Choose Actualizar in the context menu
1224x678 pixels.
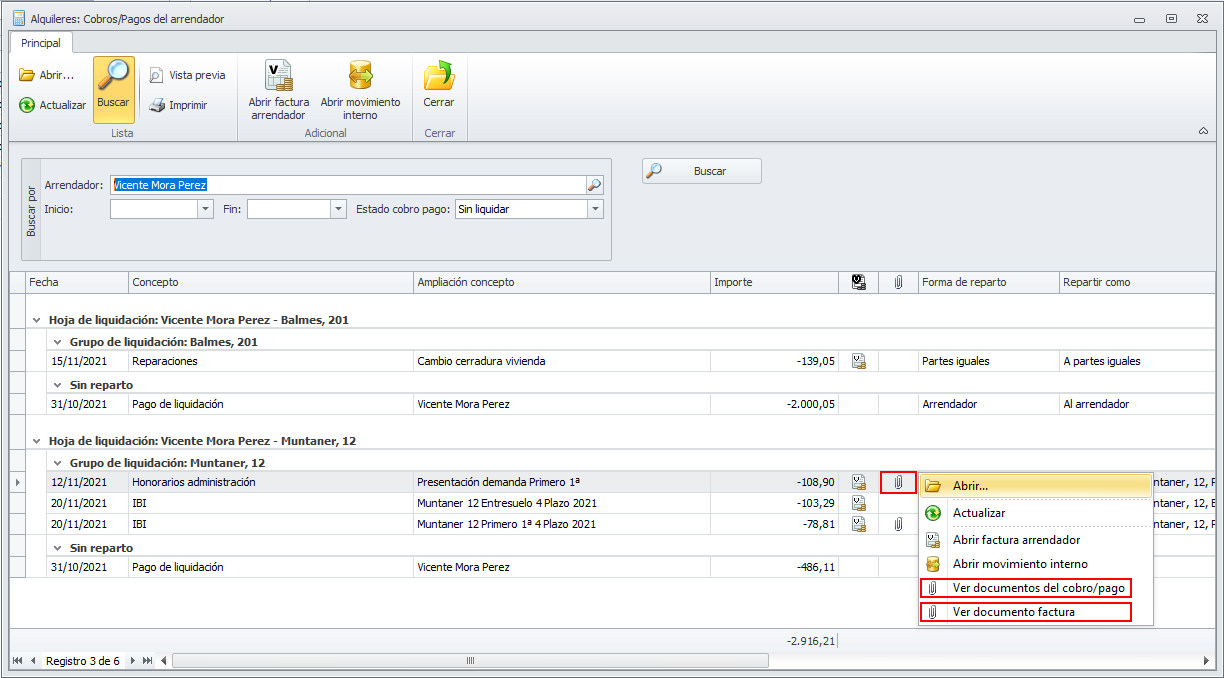(1035, 513)
